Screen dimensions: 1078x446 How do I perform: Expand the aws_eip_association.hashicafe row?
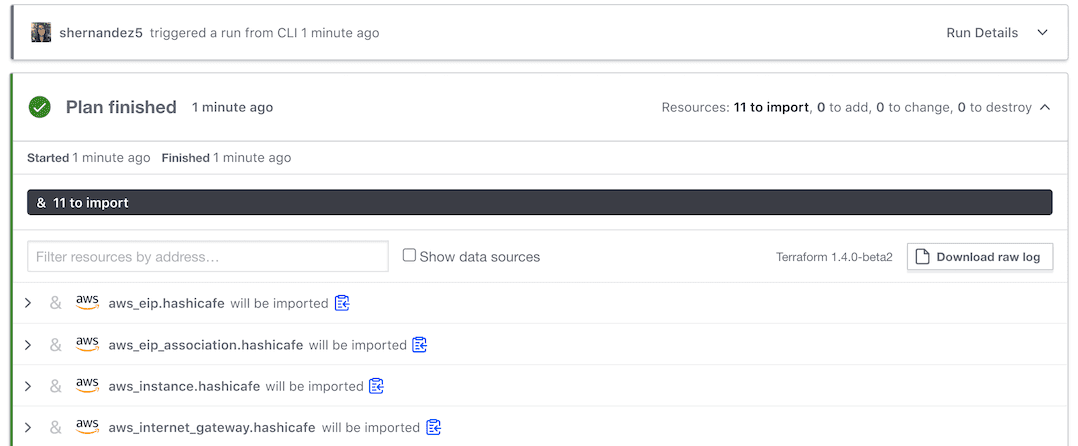tap(28, 345)
